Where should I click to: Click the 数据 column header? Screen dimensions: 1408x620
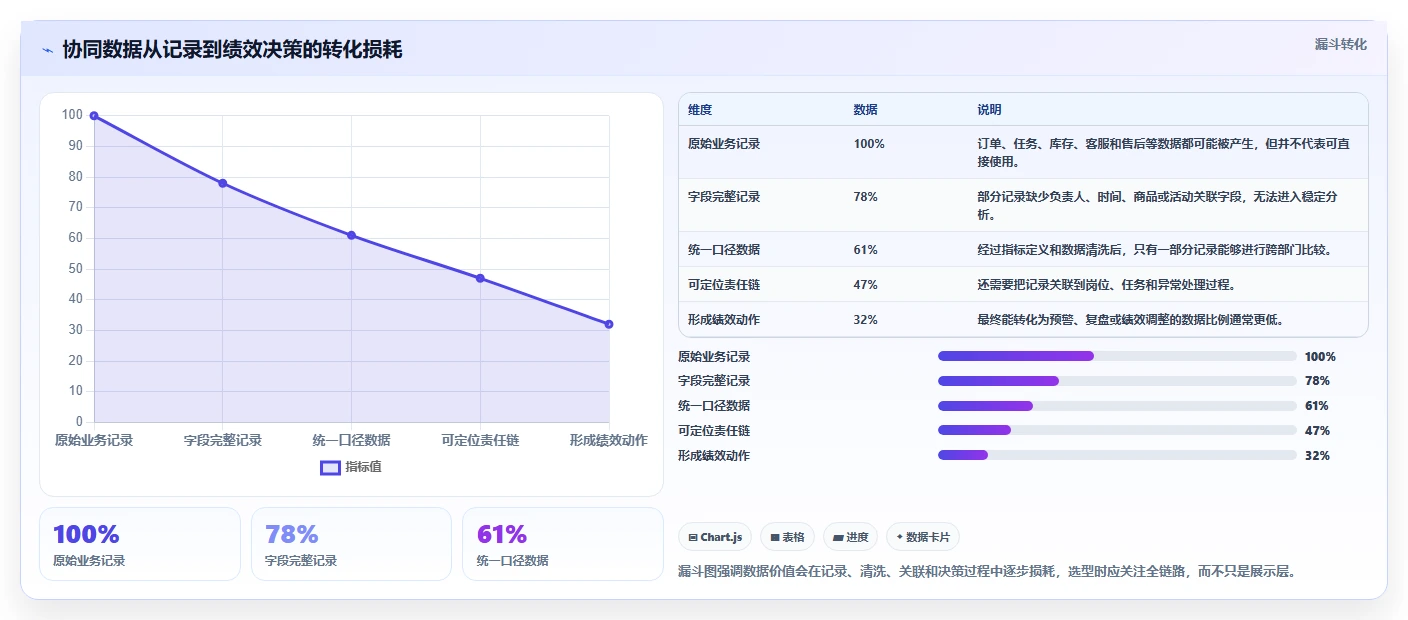(866, 110)
